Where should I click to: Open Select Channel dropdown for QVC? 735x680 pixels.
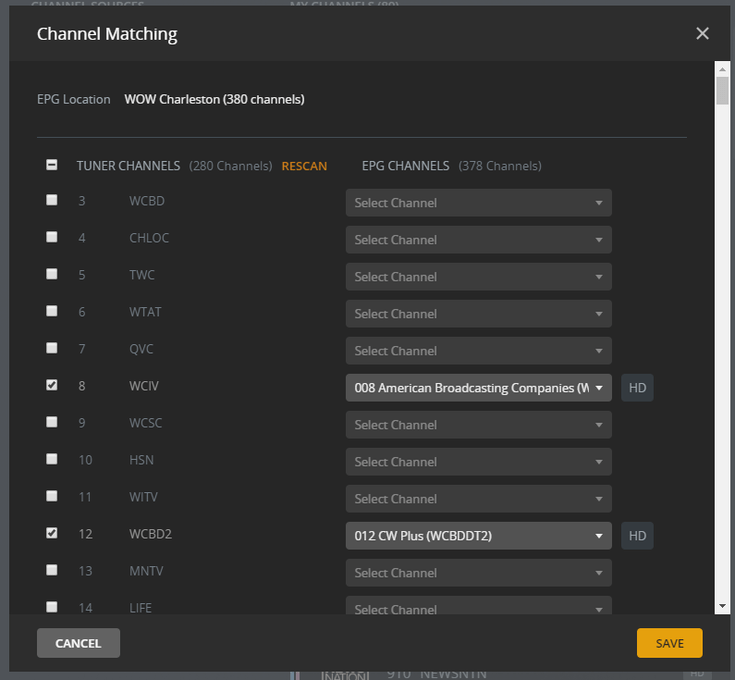point(478,351)
